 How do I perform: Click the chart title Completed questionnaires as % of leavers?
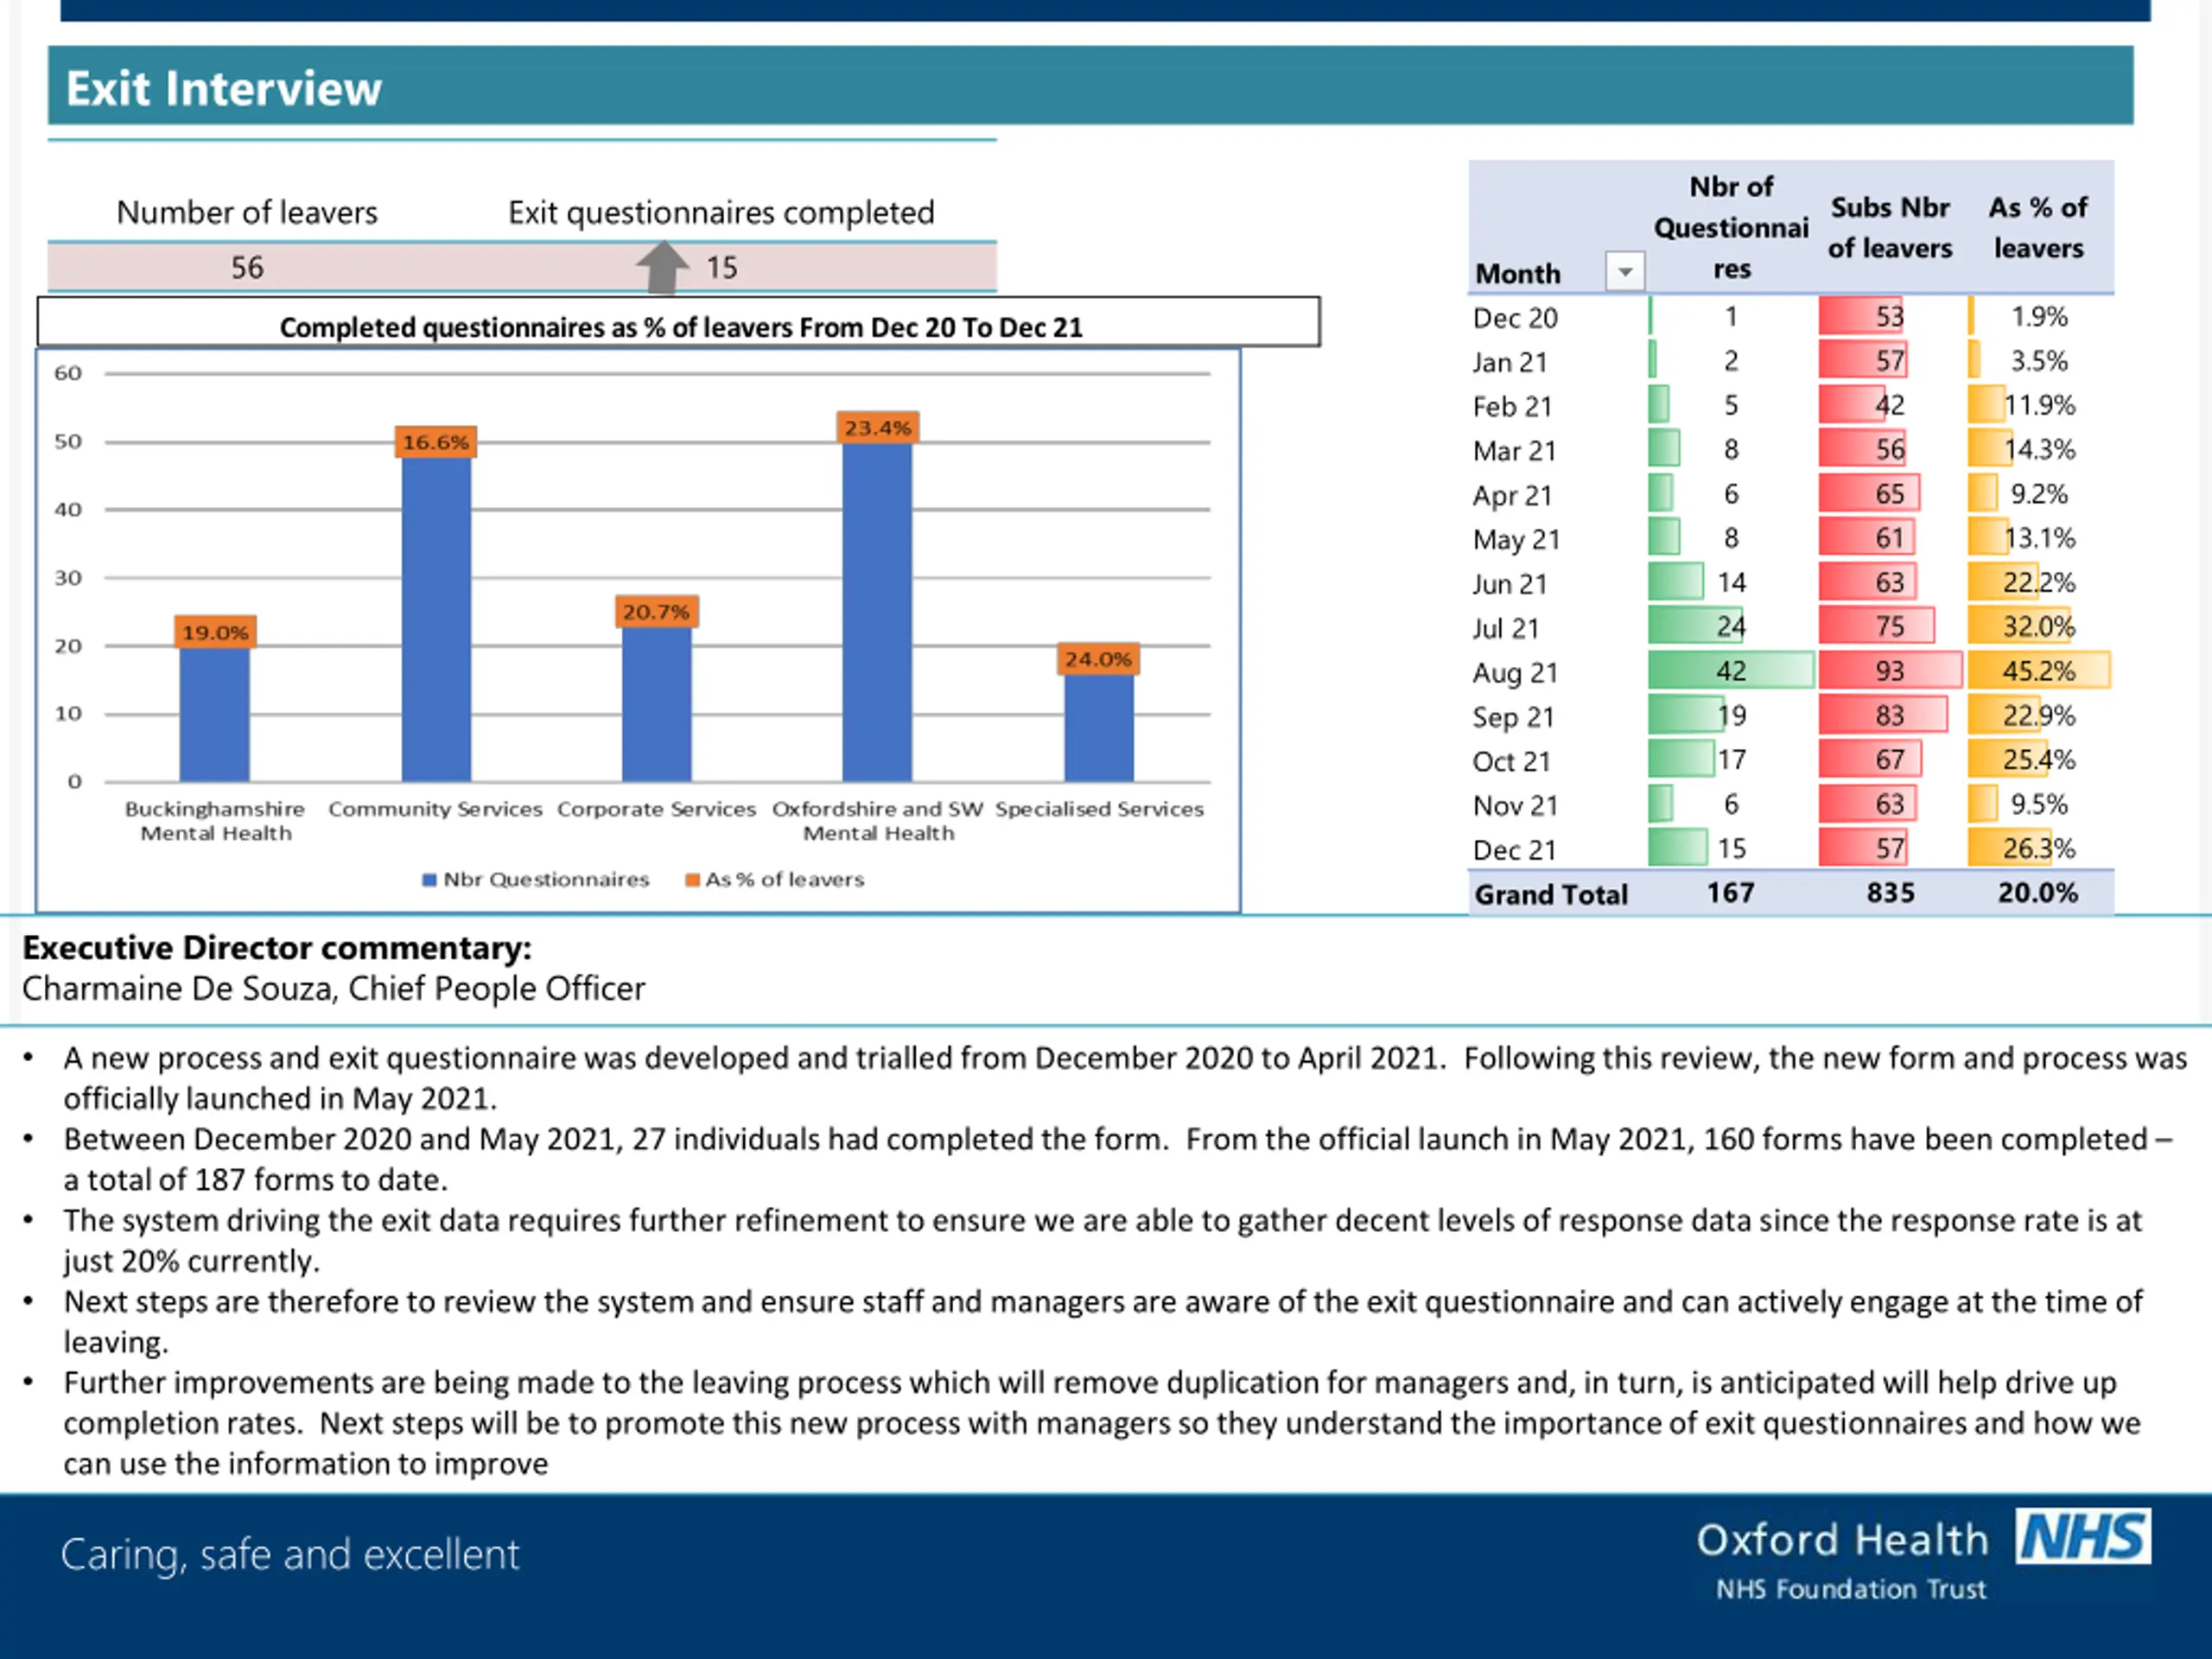680,327
